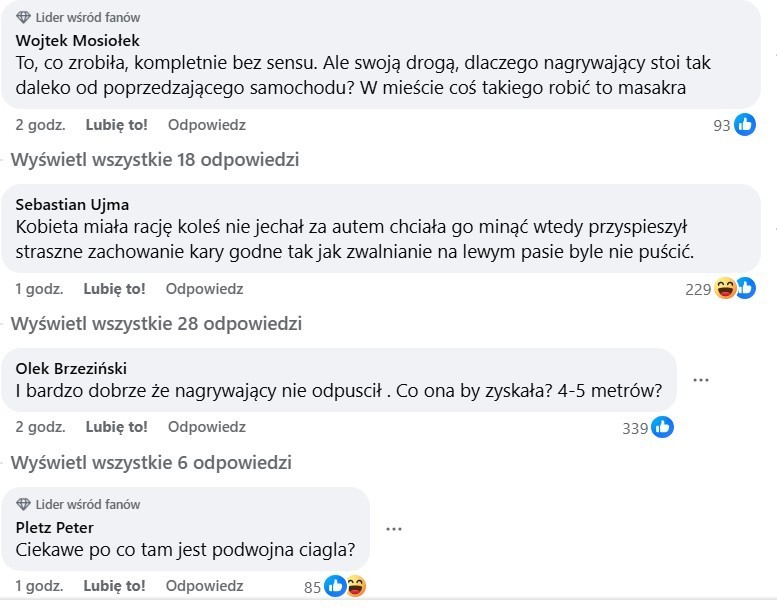777x616 pixels.
Task: Click like reaction icon on Wojtek Mosiołek's comment
Action: [x=745, y=125]
